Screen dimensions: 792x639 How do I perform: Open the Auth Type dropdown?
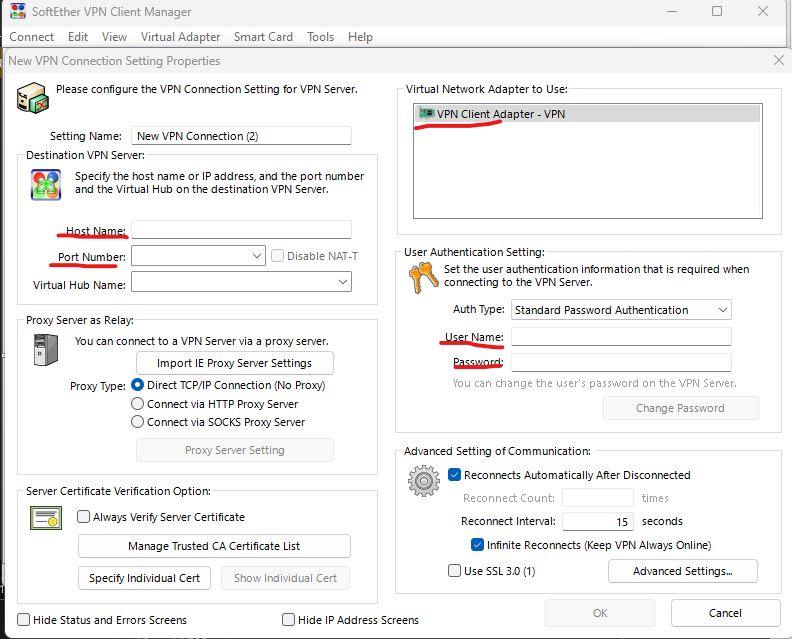coord(723,310)
